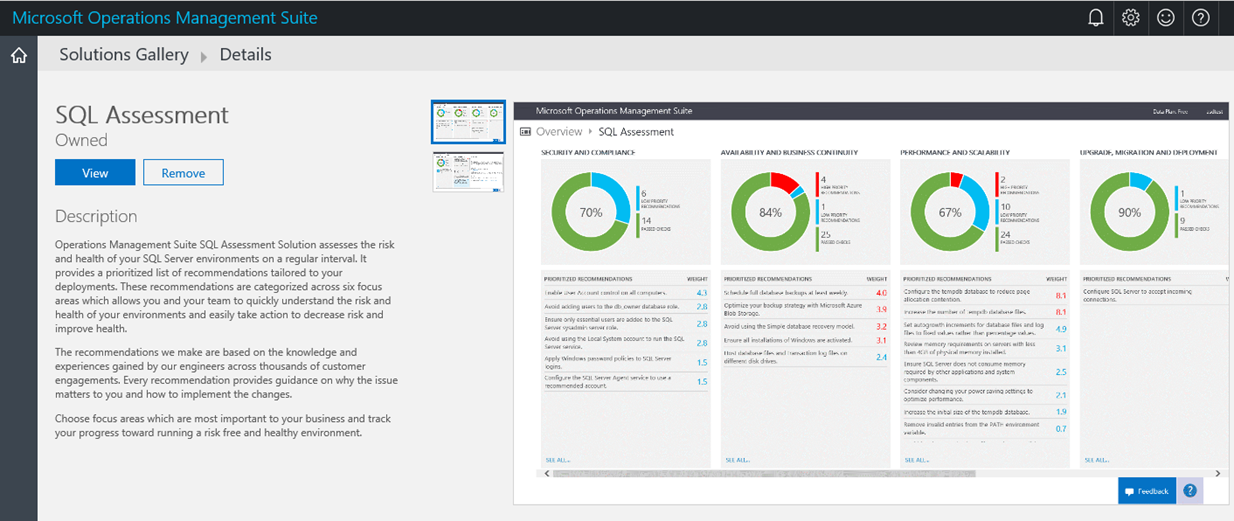Click right arrow of preview horizontal scrollbar
Viewport: 1234px width, 521px height.
point(1218,472)
